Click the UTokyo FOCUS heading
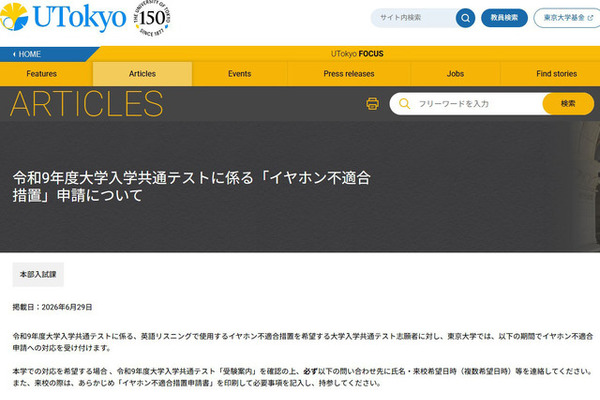This screenshot has height=400, width=600. point(357,54)
